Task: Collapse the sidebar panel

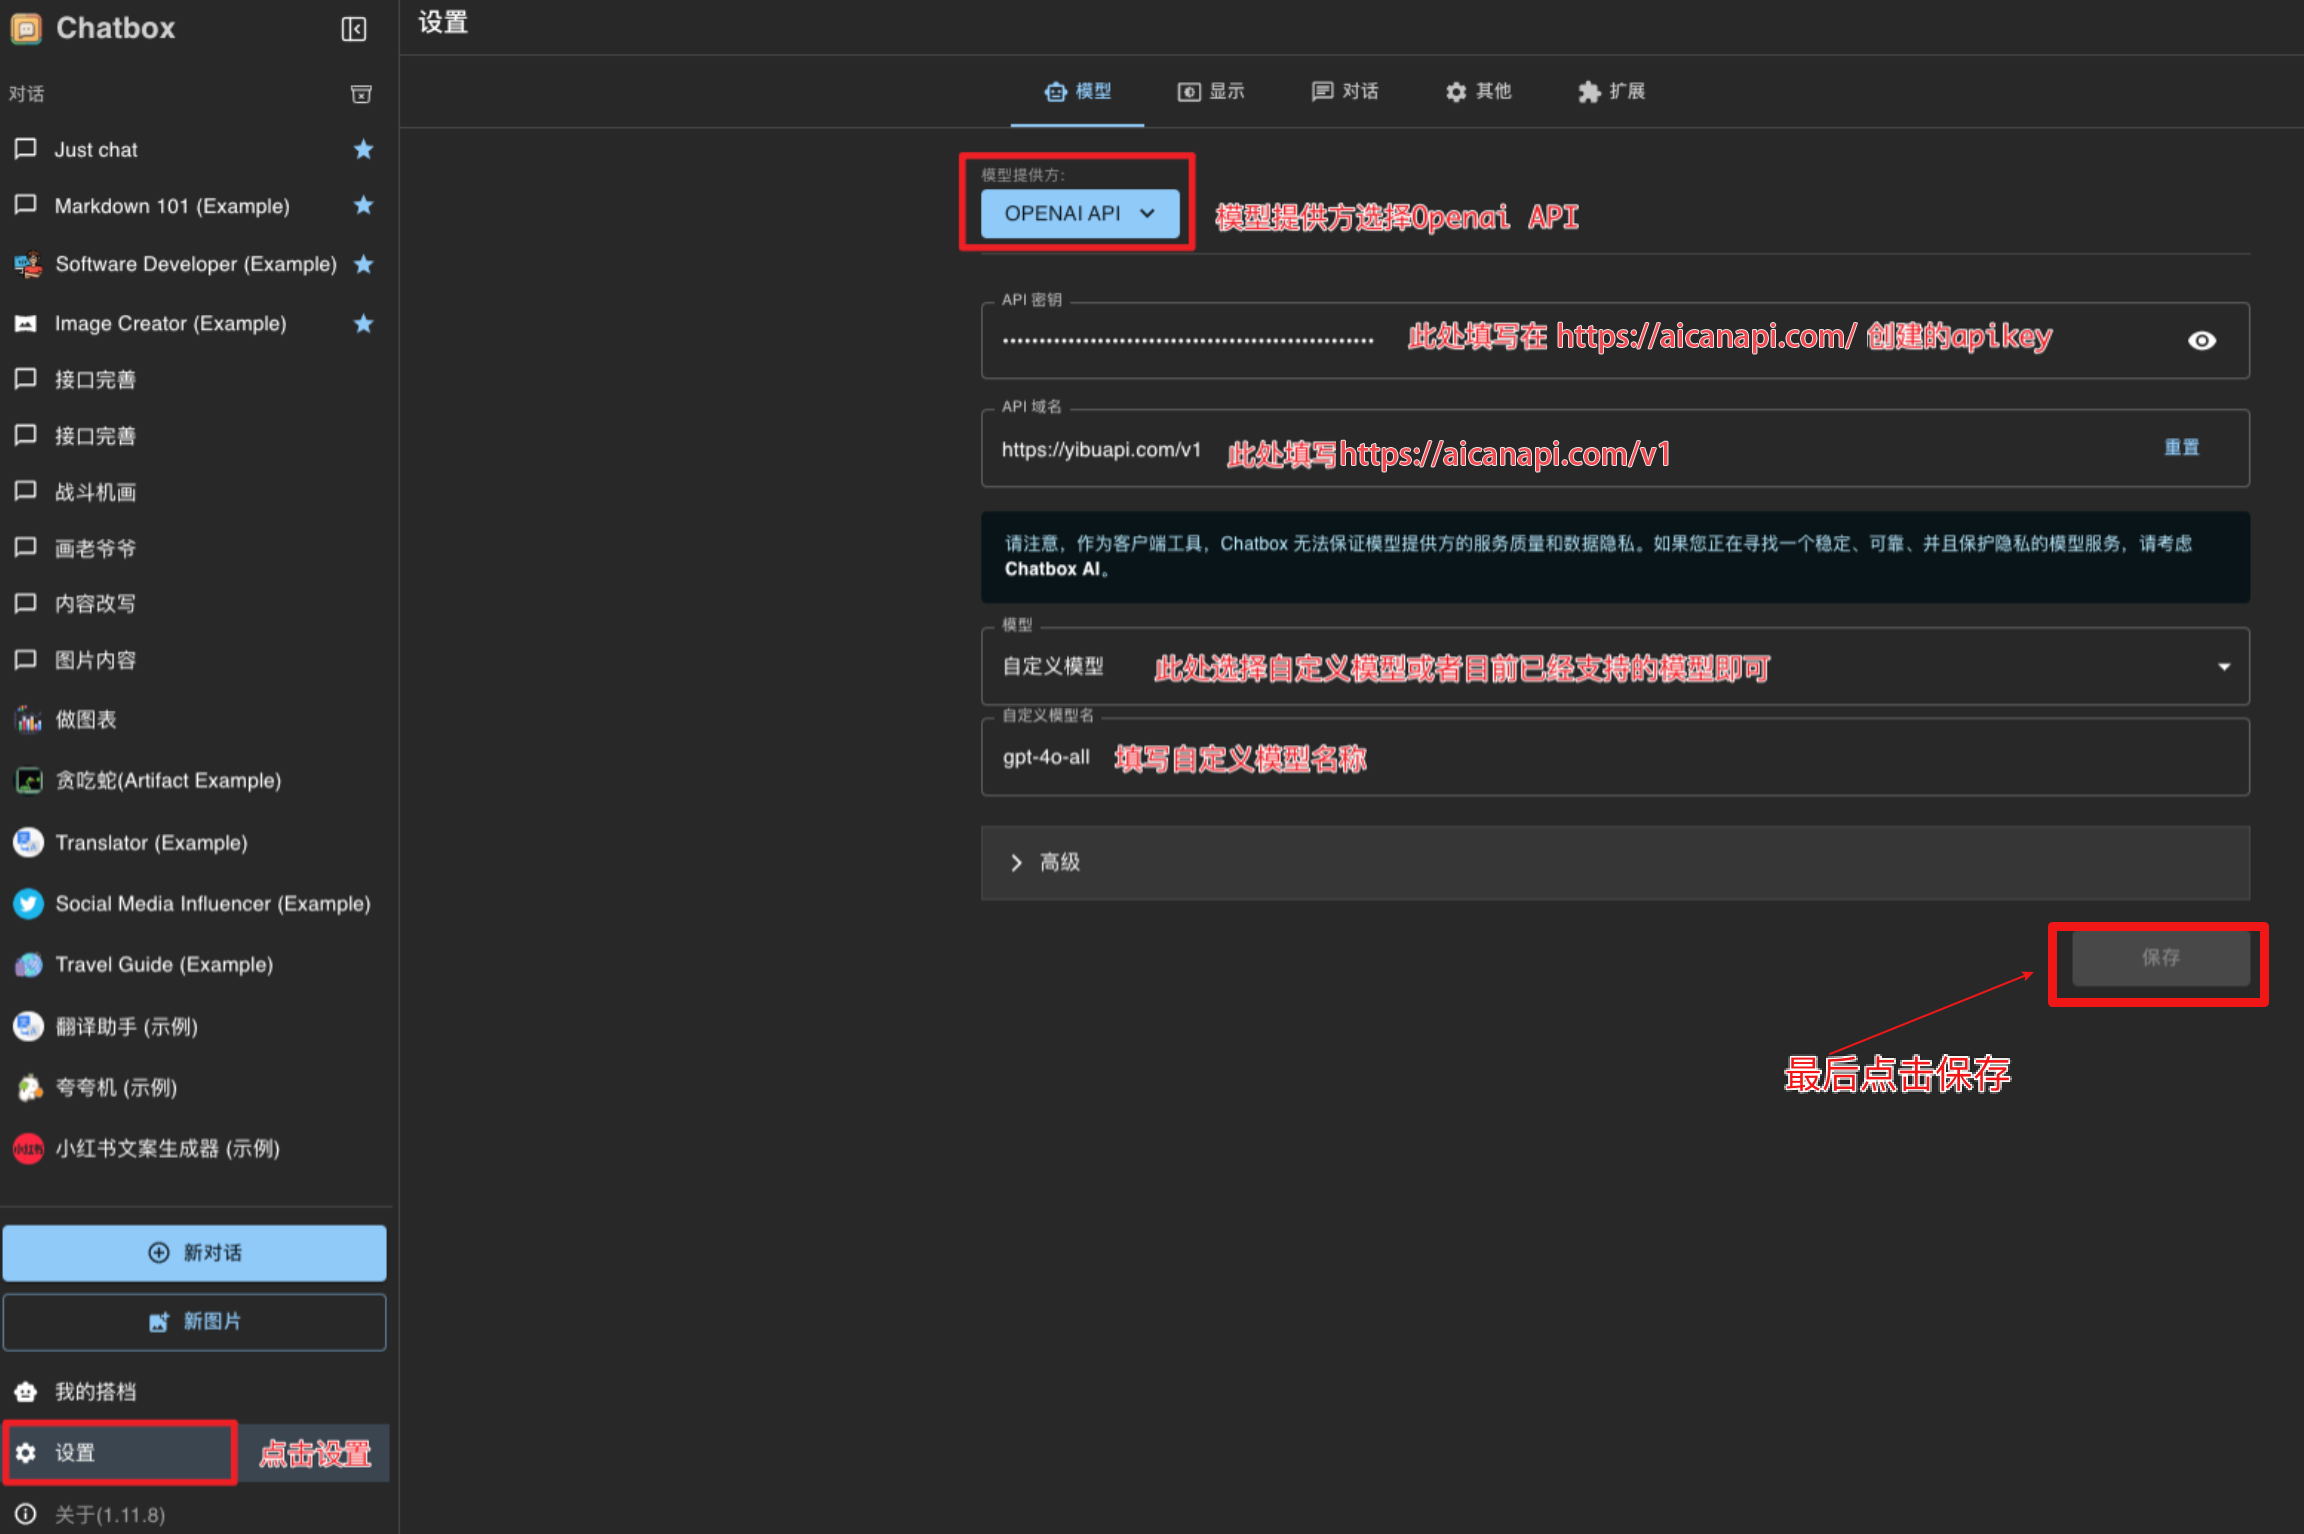Action: (354, 29)
